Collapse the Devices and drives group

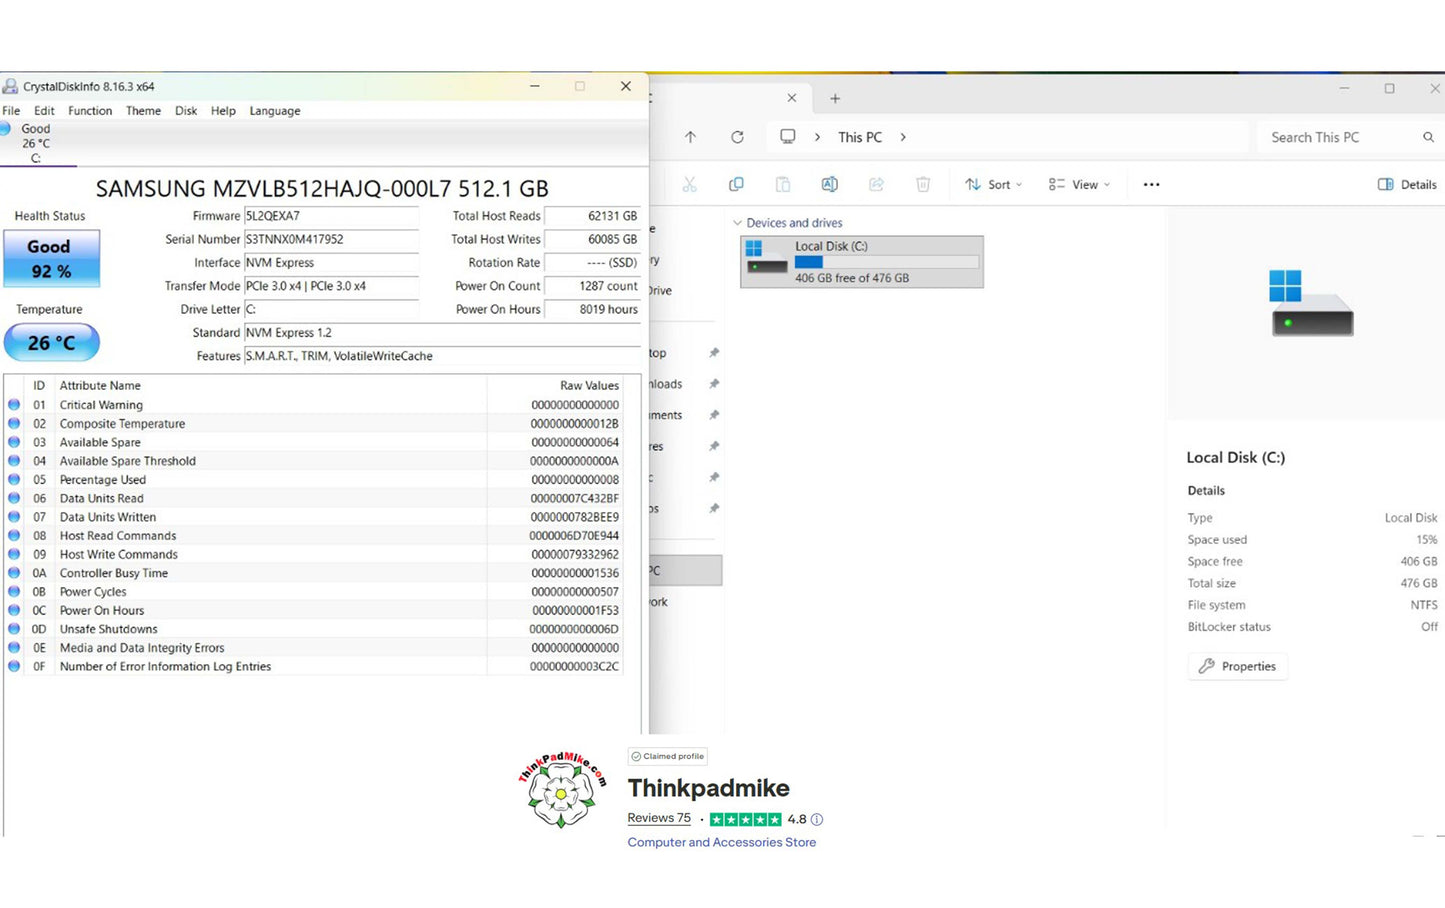(738, 223)
